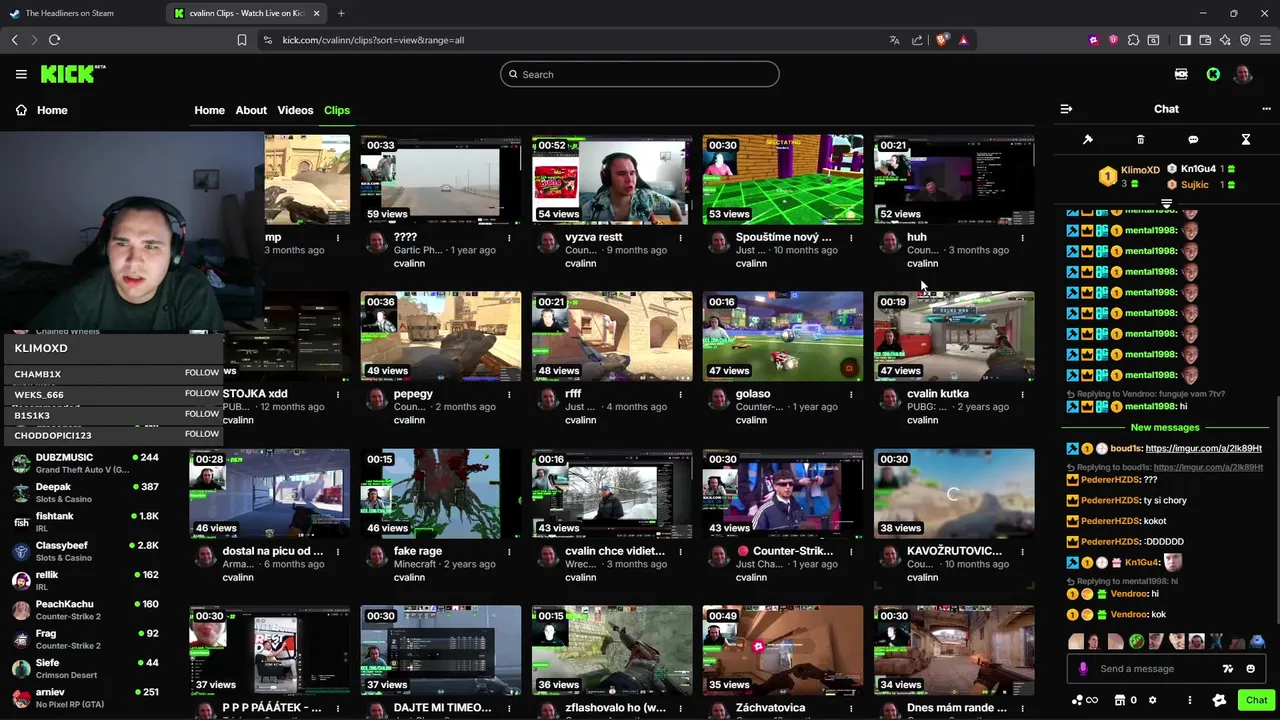1280x720 pixels.
Task: Open options for 'rfff' clip
Action: 680,395
